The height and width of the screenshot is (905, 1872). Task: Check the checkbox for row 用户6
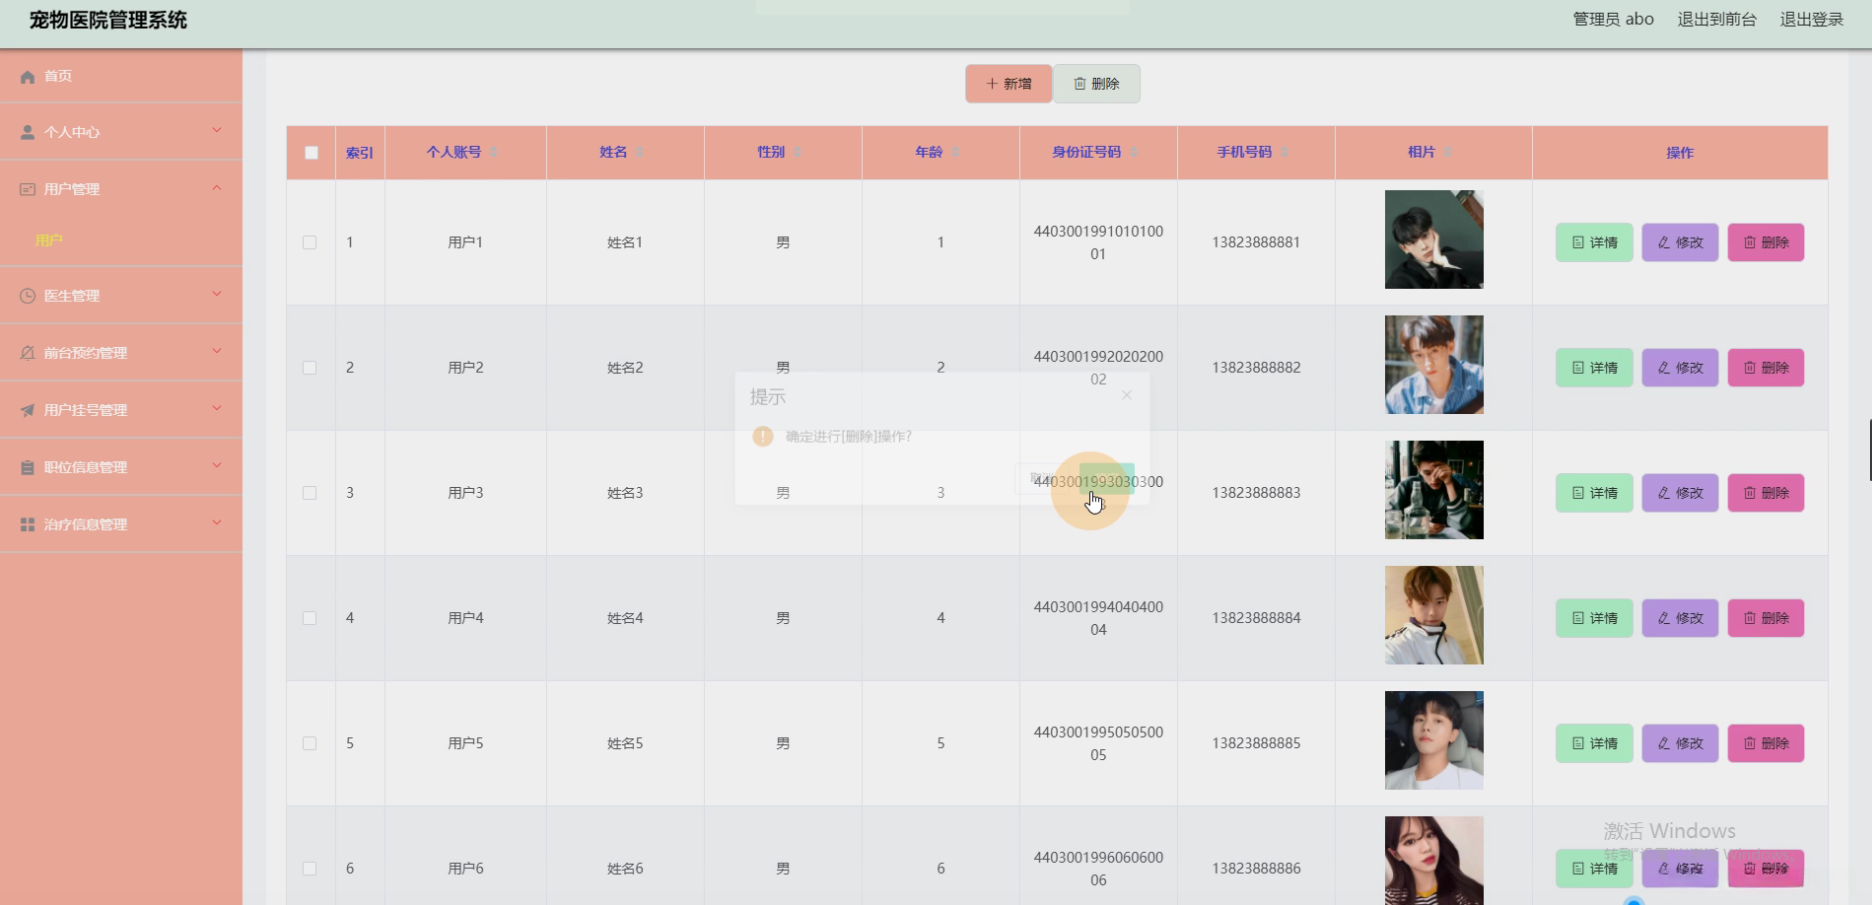coord(310,869)
